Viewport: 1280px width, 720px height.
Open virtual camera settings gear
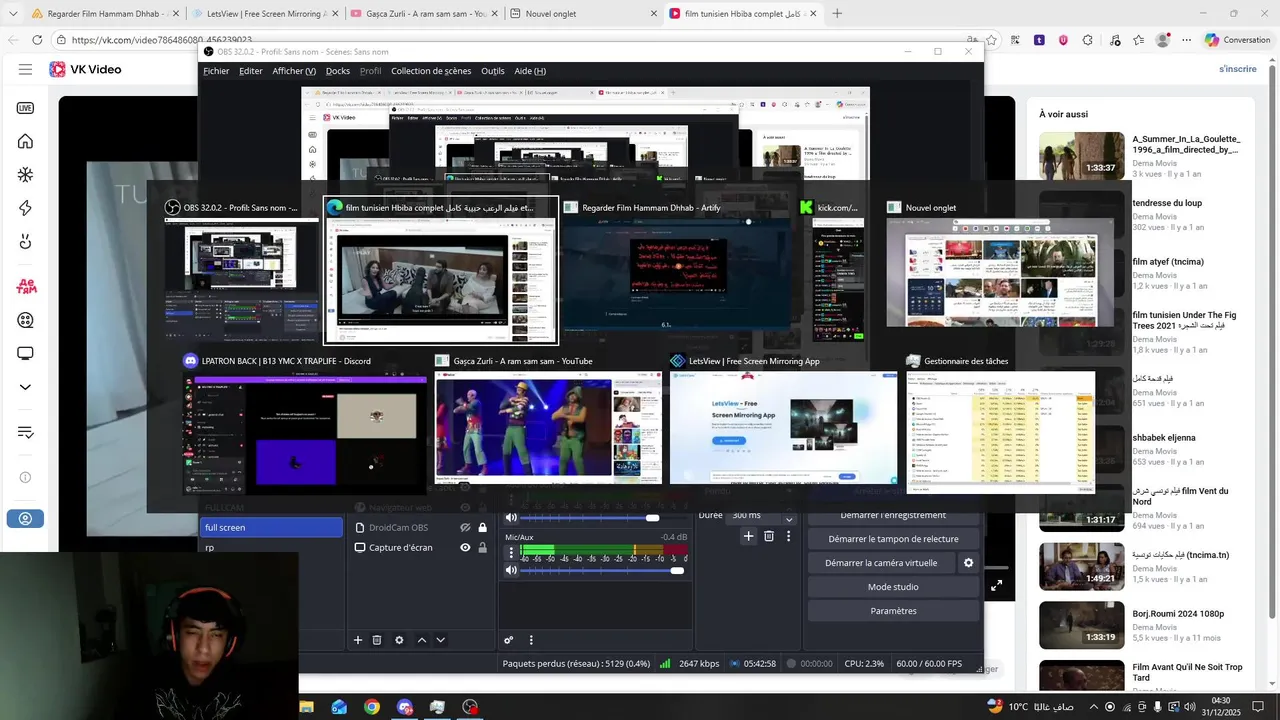click(968, 563)
